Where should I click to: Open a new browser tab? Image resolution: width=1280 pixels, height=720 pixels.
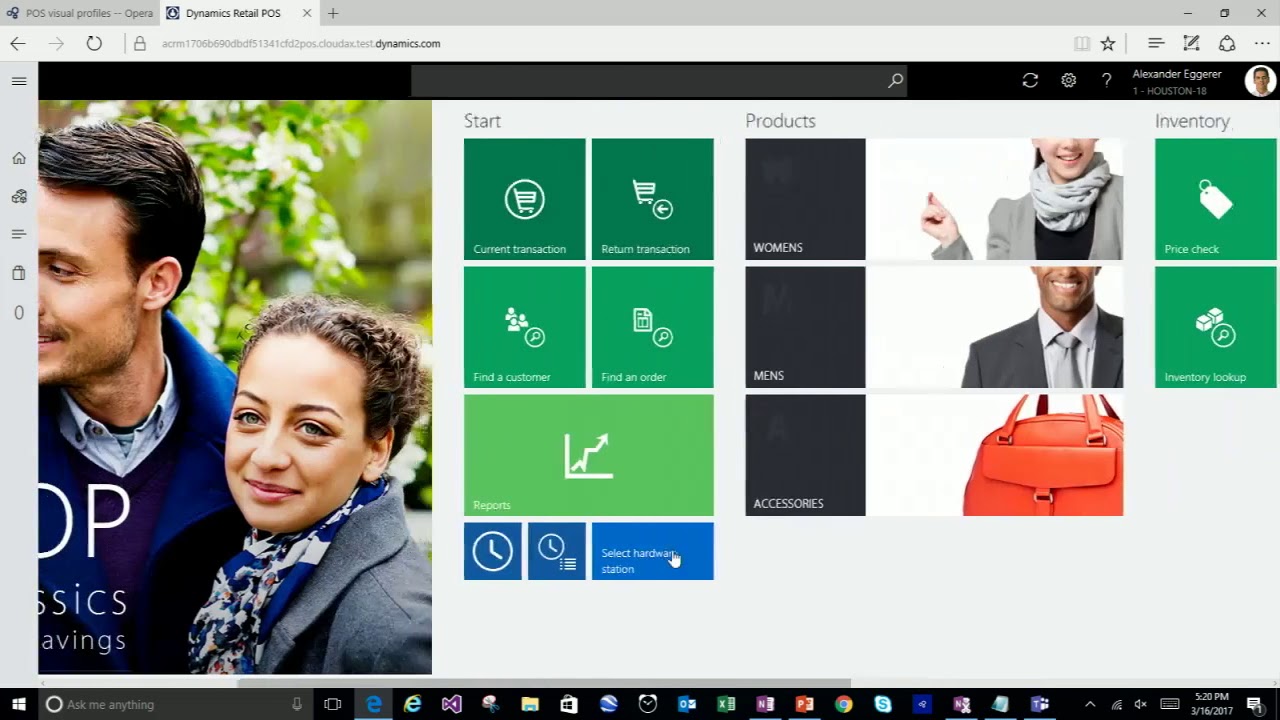(333, 13)
